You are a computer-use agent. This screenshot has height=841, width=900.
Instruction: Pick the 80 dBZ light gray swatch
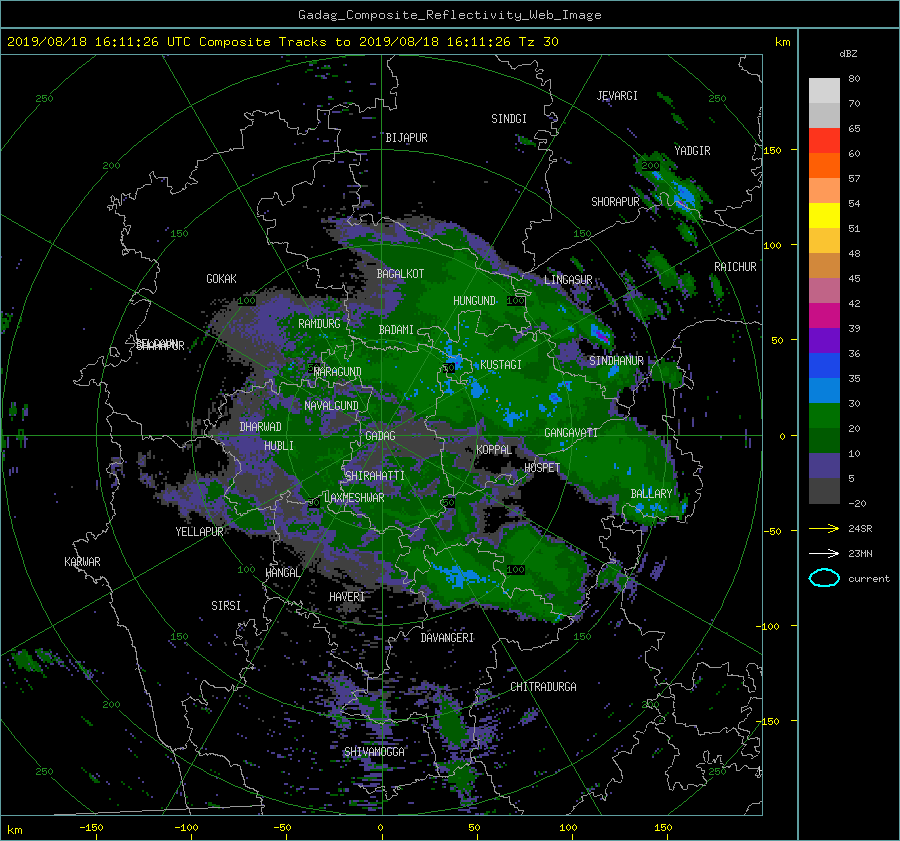[x=824, y=91]
